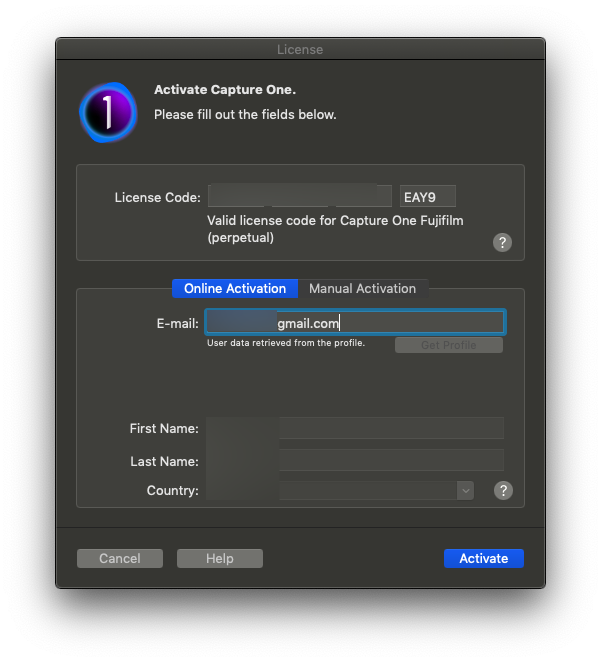Click the 'License' window title

click(x=300, y=49)
